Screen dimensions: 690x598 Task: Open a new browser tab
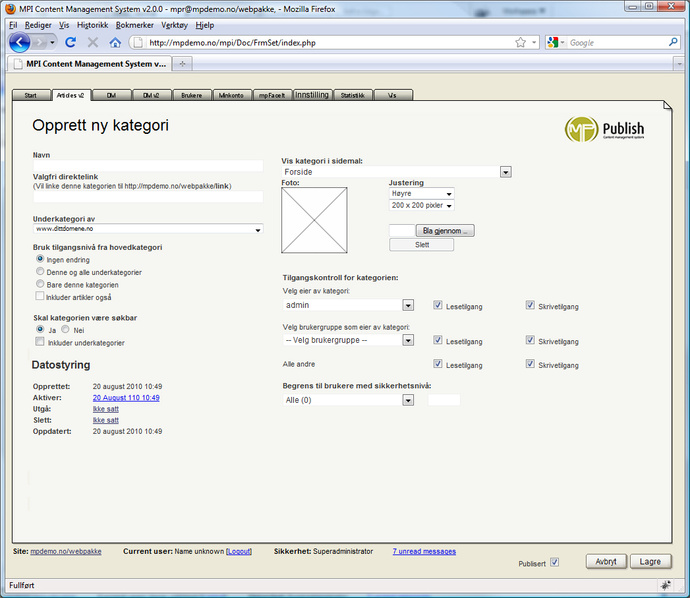point(182,64)
